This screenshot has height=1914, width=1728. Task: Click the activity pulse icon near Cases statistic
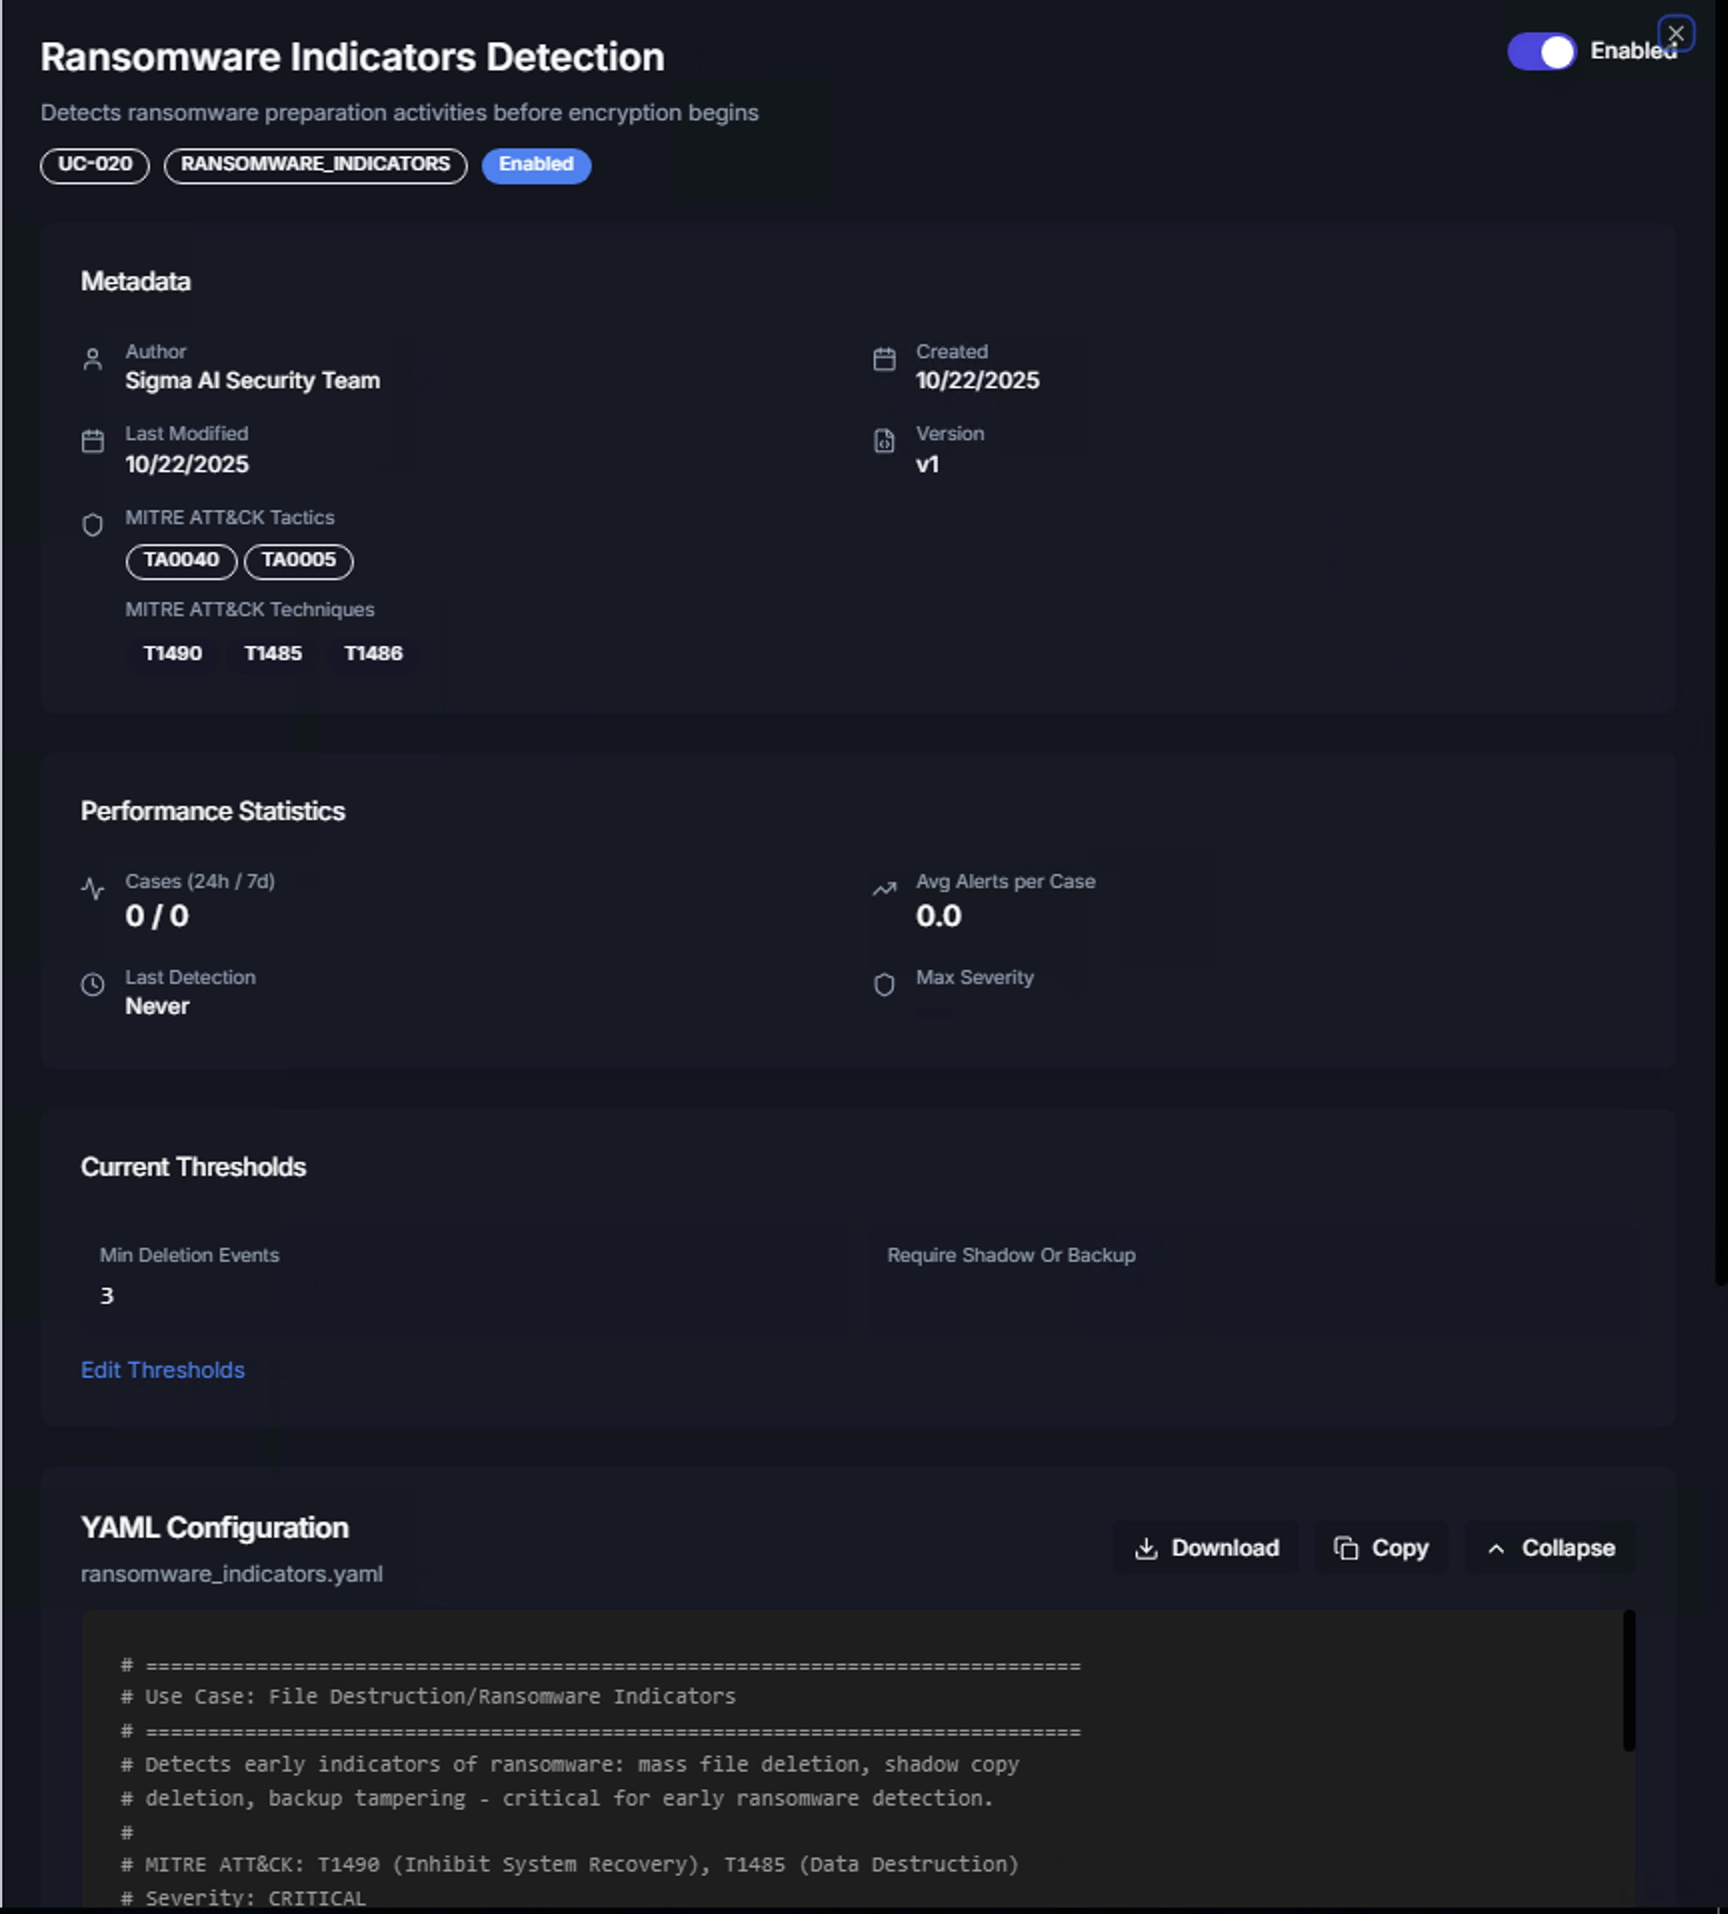coord(93,888)
